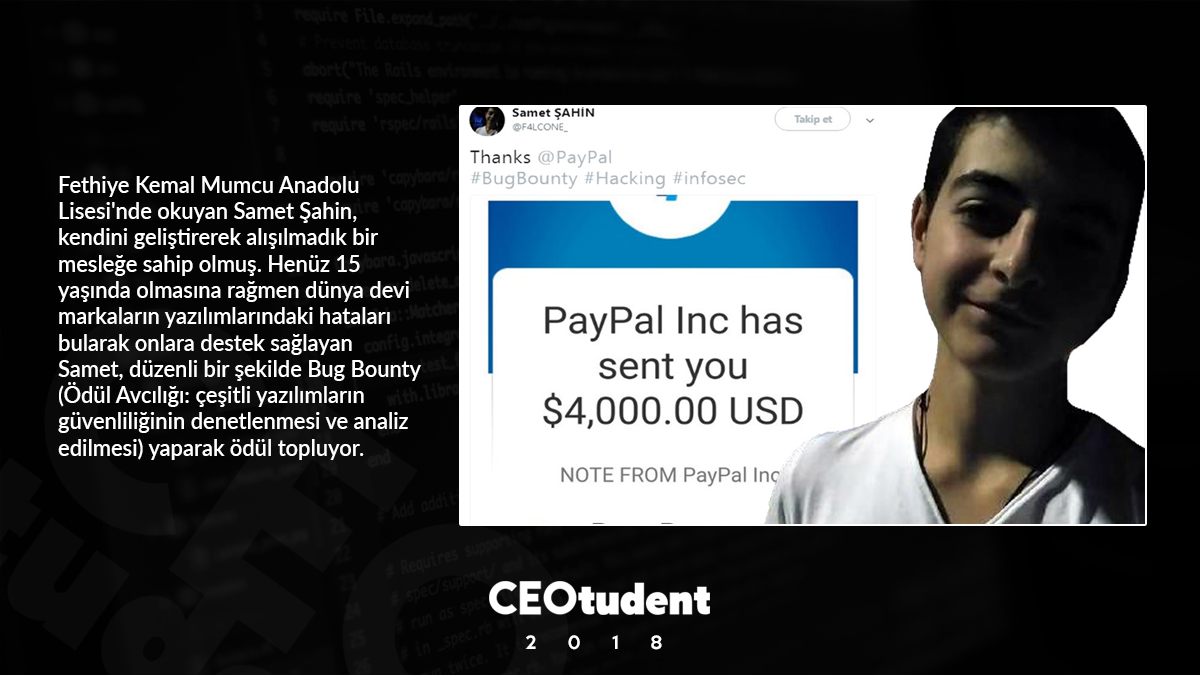The width and height of the screenshot is (1200, 675).
Task: Click 'NOTE FROM PayPal Inc' text
Action: pos(669,475)
